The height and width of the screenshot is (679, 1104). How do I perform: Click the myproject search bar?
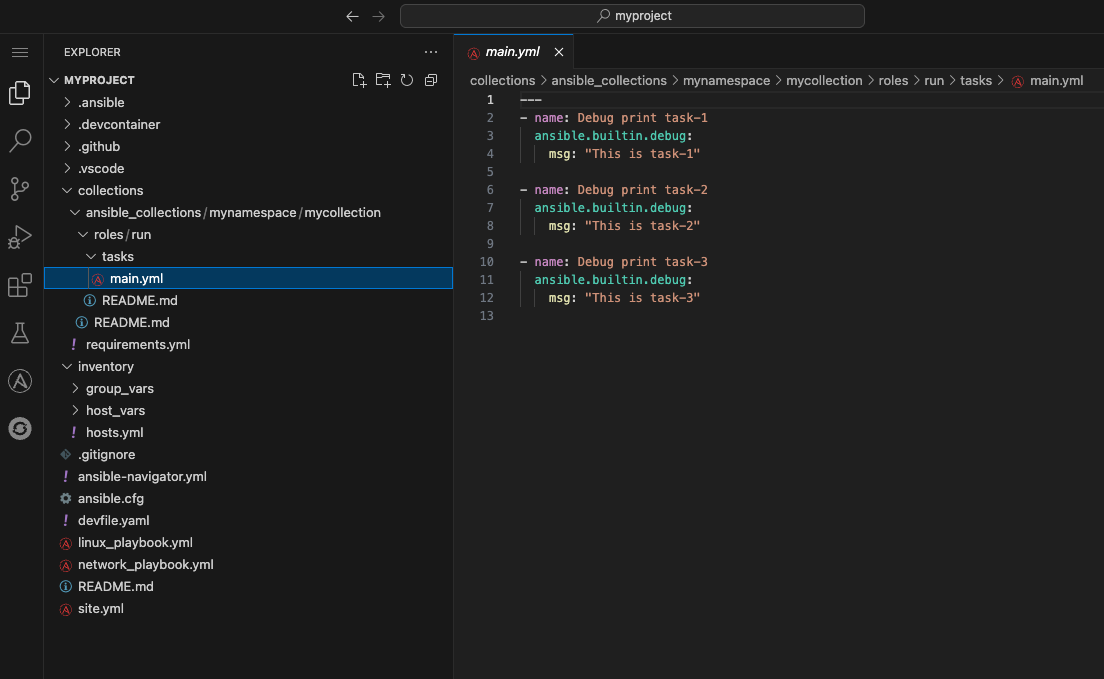point(632,16)
